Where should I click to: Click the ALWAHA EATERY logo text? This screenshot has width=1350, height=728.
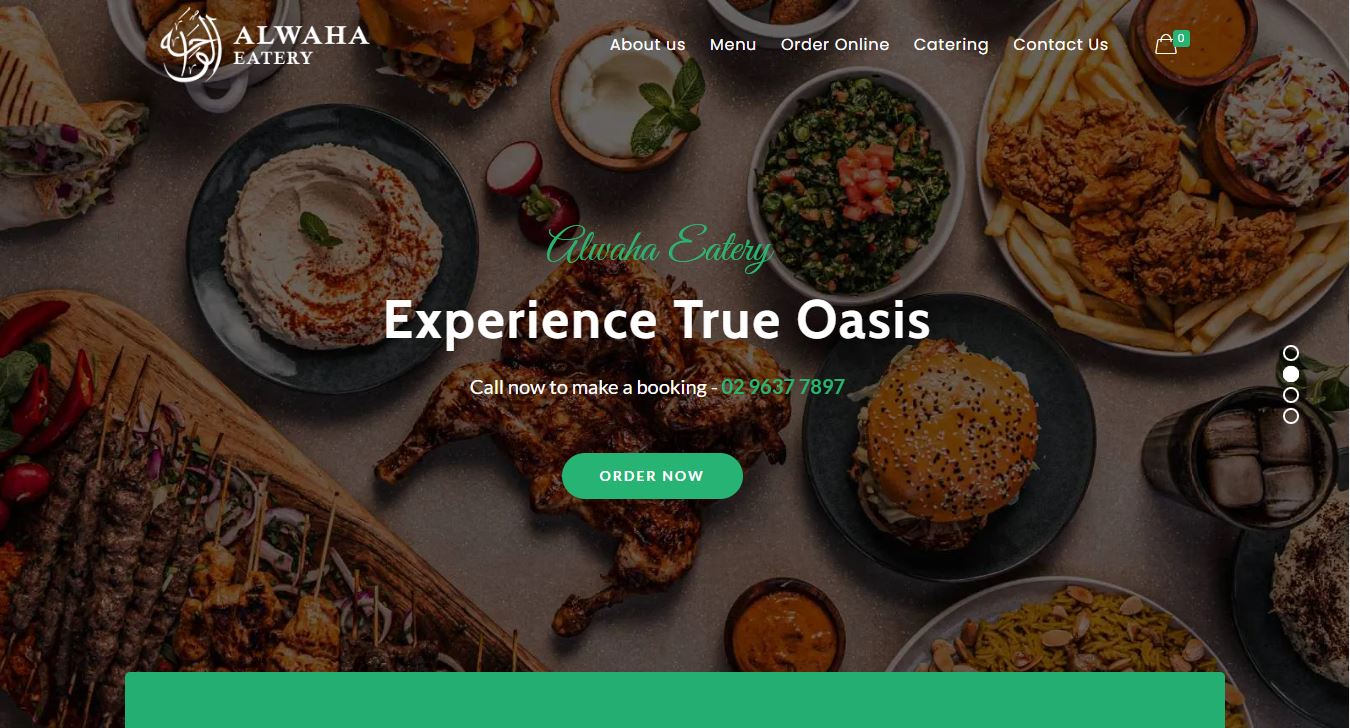(301, 45)
